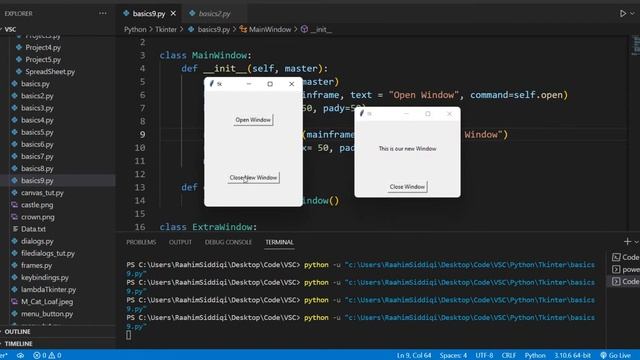640x360 pixels.
Task: Open crown.png image file
Action: click(x=38, y=217)
